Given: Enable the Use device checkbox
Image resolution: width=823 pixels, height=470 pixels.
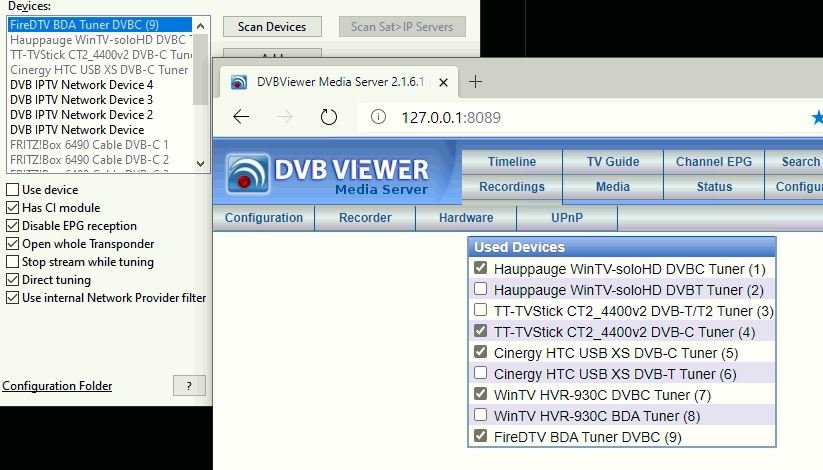Looking at the screenshot, I should pos(13,190).
